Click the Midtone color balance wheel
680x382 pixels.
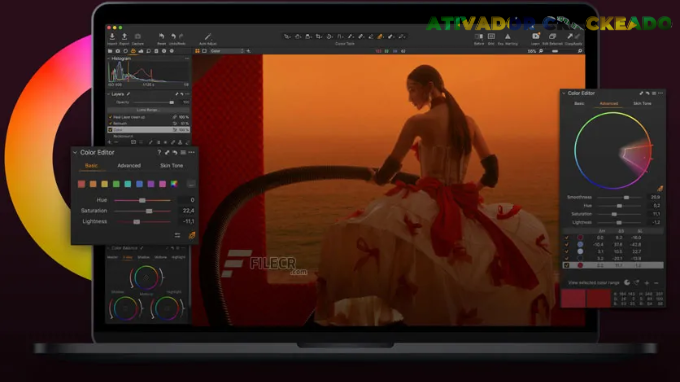pos(146,278)
